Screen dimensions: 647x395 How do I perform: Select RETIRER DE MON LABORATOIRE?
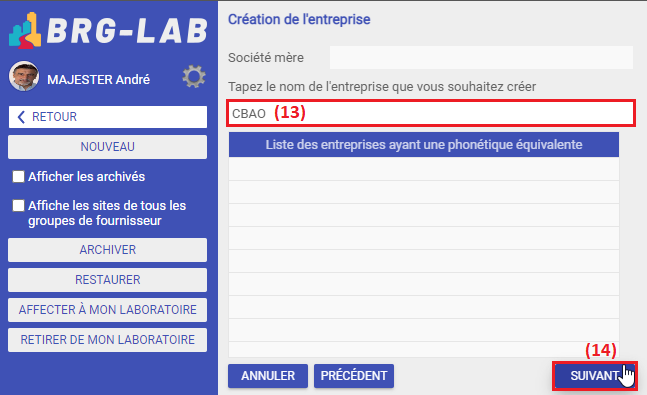[108, 340]
